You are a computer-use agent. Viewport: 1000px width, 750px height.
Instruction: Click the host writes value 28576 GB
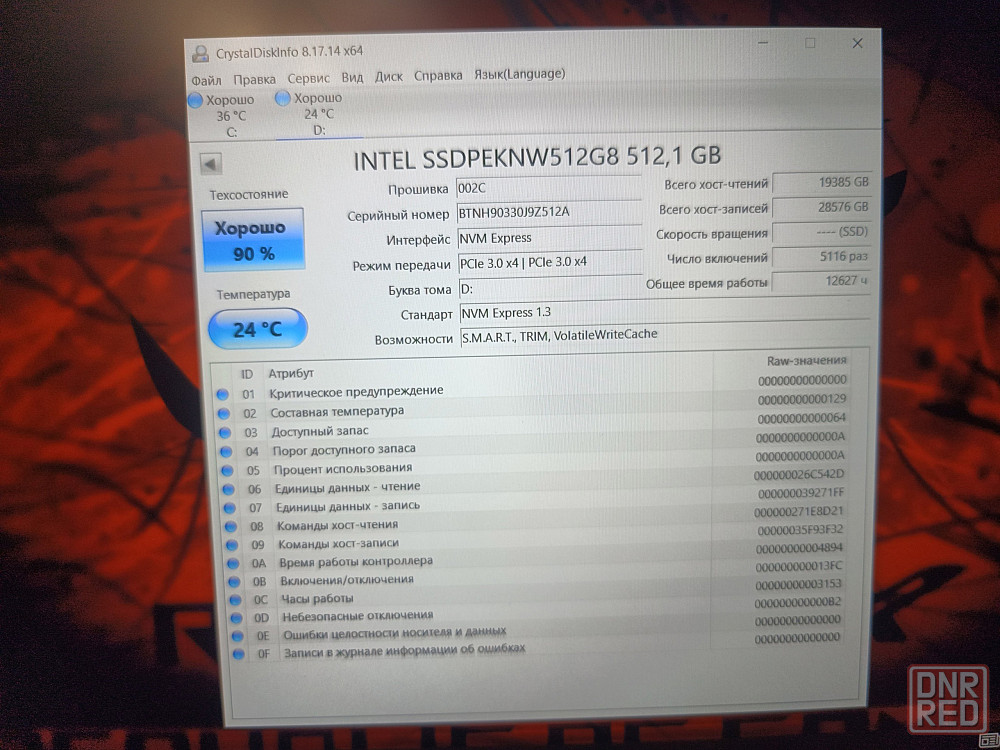click(x=821, y=207)
